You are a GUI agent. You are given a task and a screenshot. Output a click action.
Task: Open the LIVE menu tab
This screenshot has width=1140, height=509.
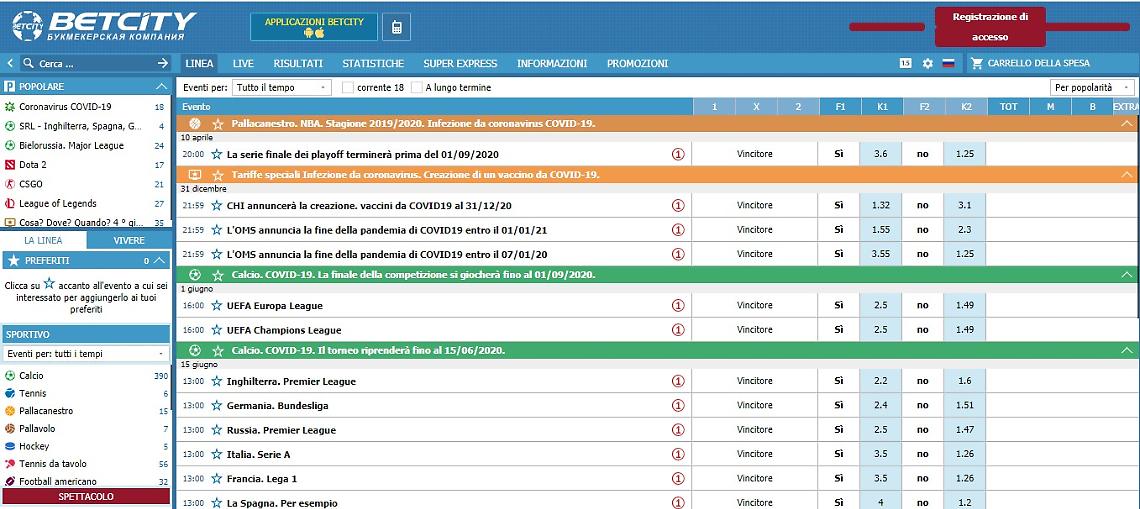point(243,63)
